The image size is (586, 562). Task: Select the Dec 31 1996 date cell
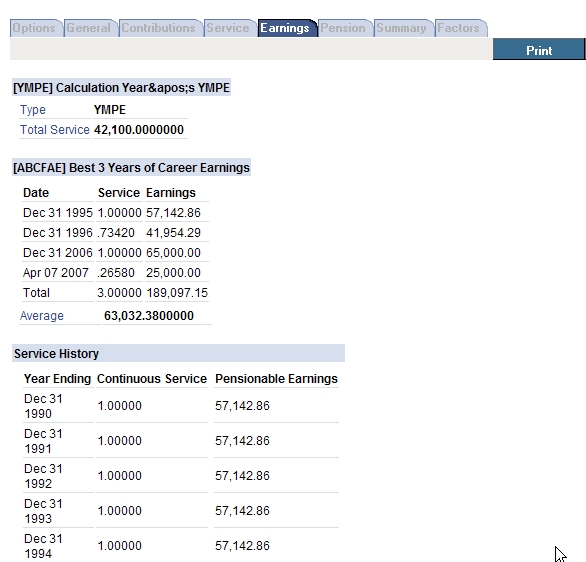point(58,232)
